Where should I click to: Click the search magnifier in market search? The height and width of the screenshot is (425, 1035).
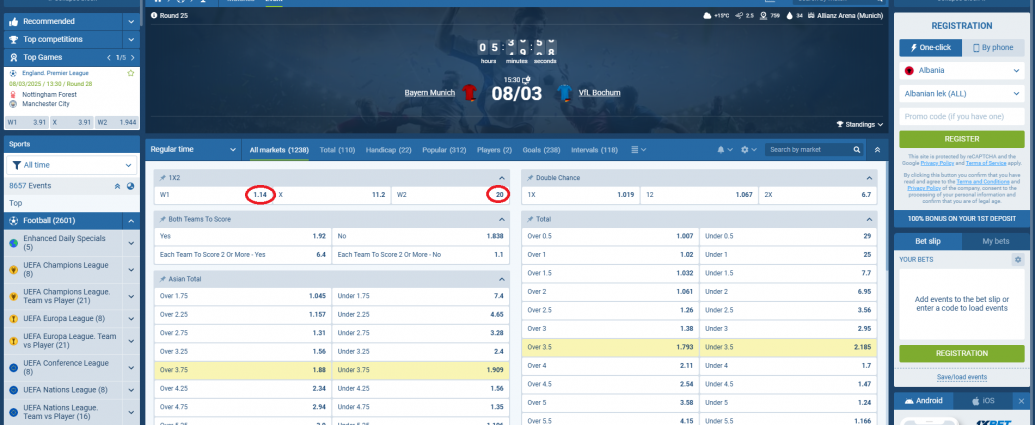tap(856, 150)
